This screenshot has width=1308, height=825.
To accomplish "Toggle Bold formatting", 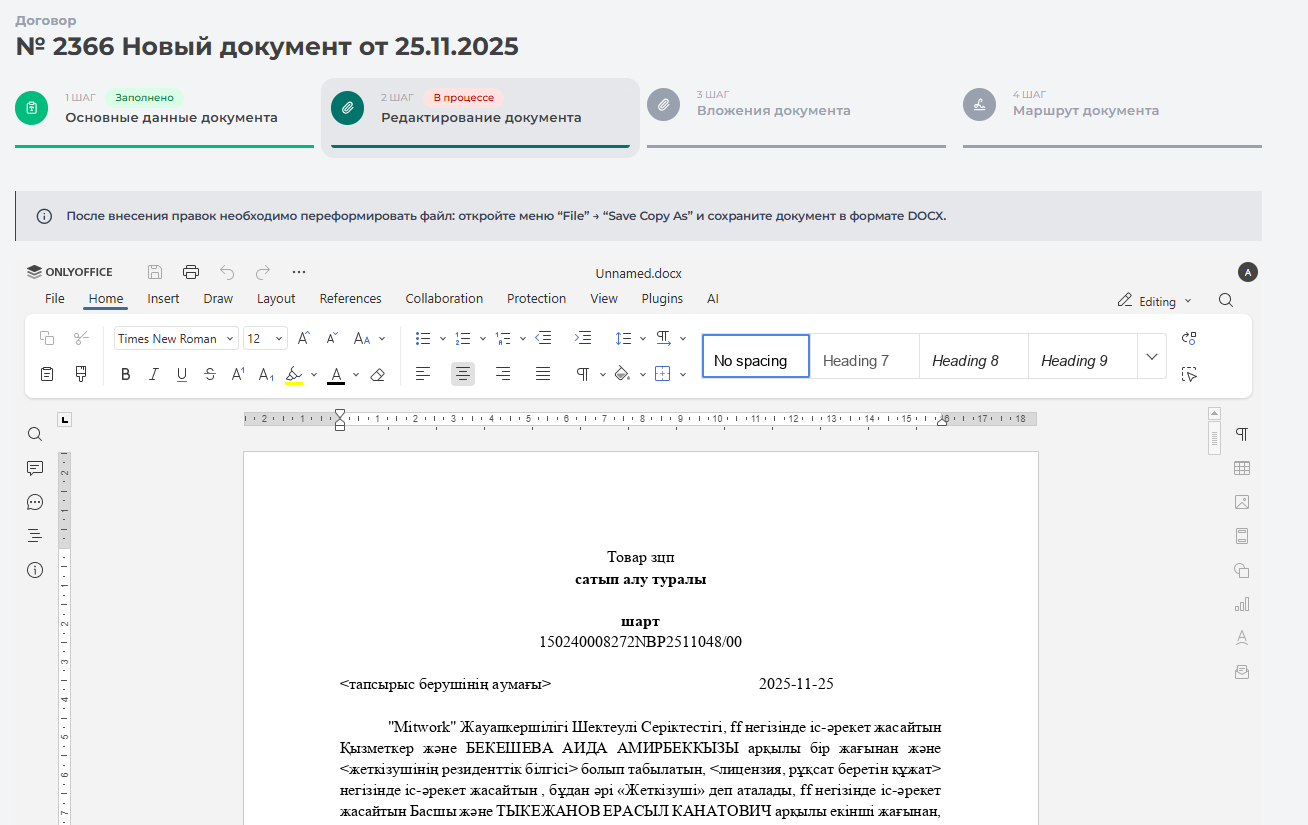I will pos(126,374).
